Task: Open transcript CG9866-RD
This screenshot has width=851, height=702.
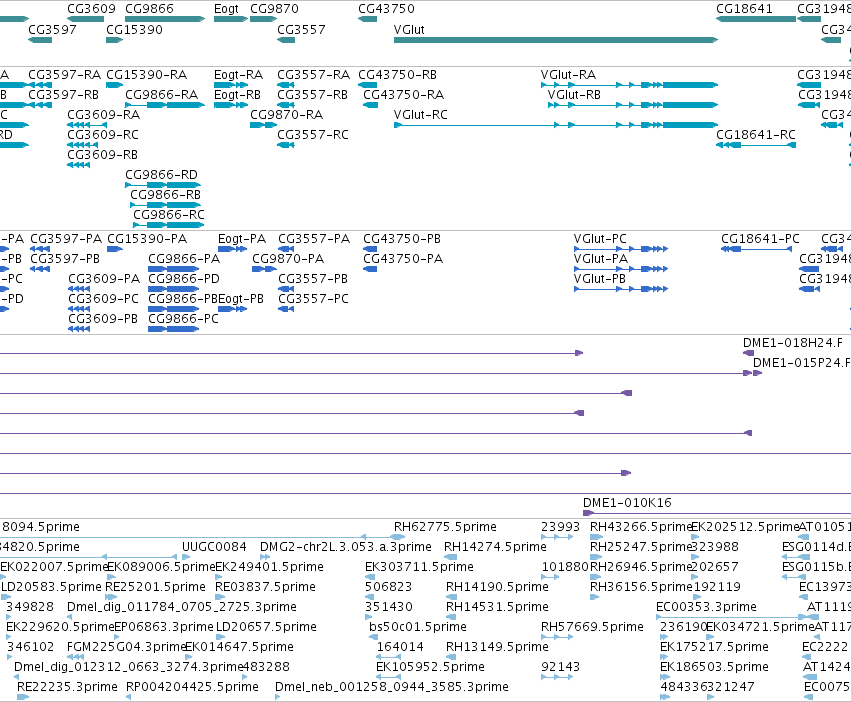Action: [163, 185]
